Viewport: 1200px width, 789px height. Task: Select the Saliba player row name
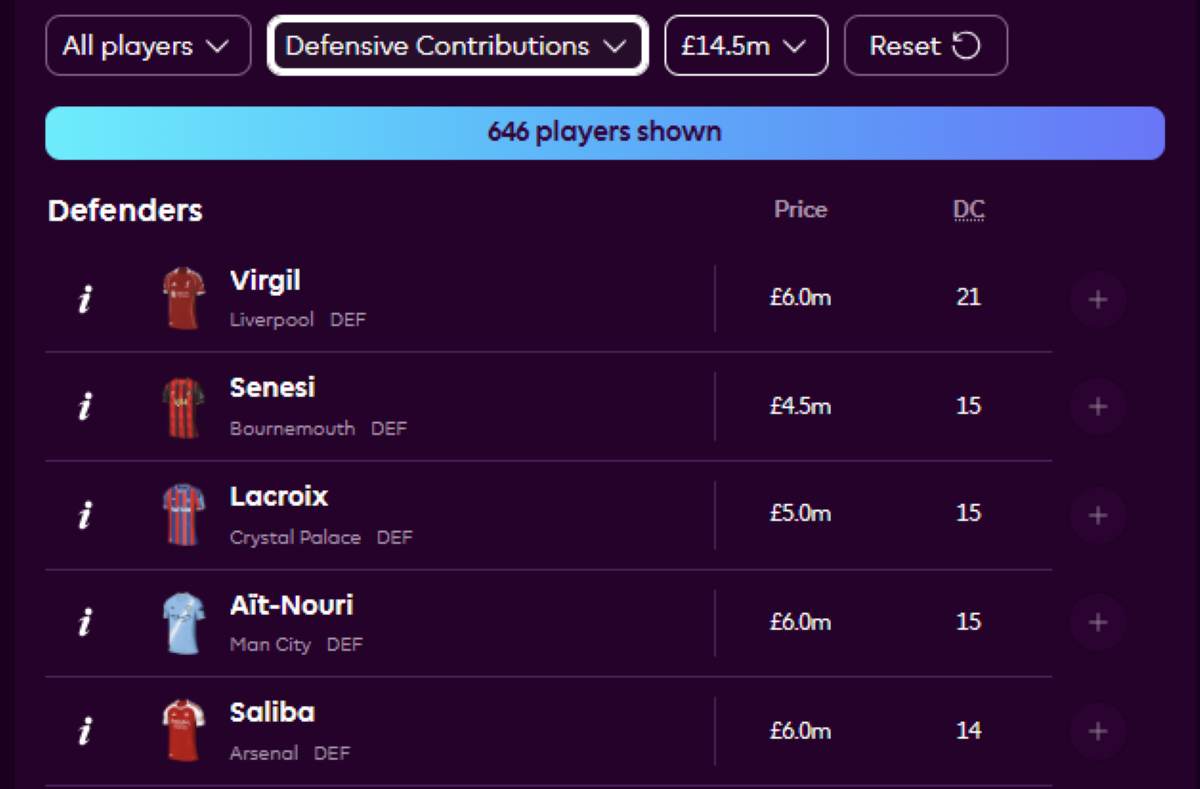272,712
